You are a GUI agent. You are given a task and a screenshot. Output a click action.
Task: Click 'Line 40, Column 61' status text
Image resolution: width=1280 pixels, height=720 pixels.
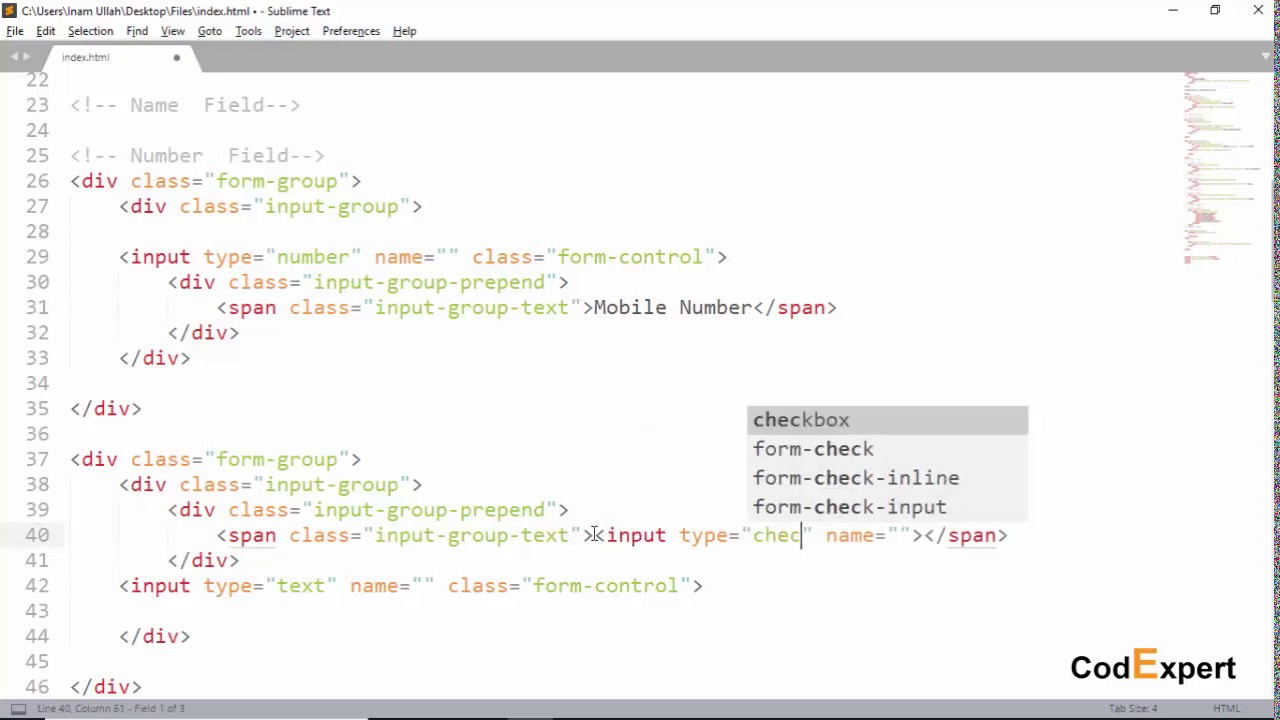pos(83,708)
